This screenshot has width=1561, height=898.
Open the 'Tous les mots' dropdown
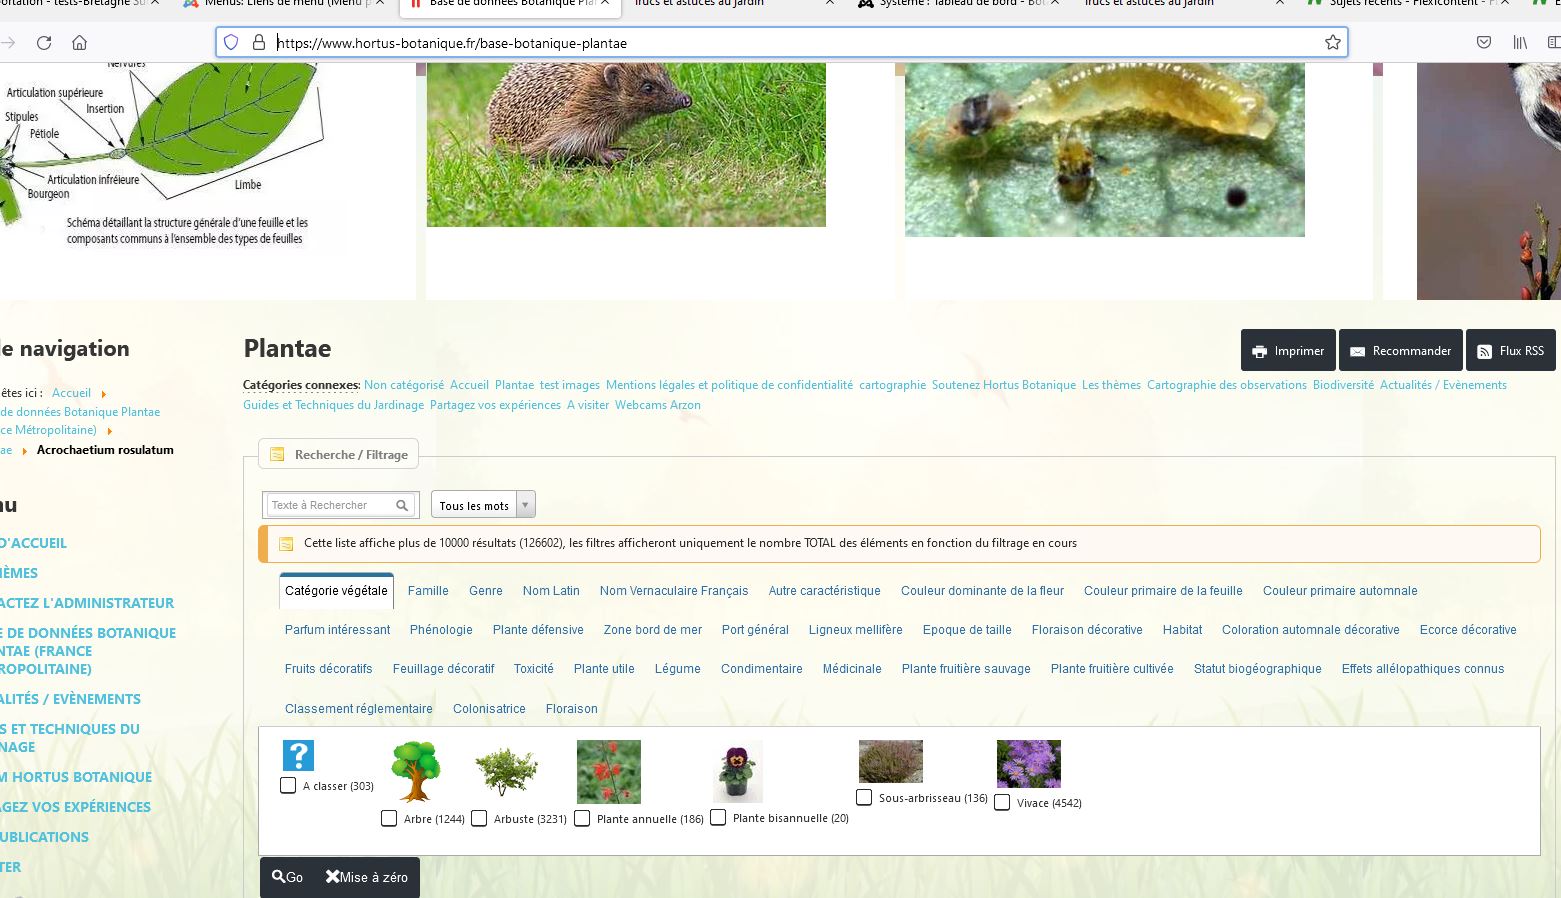click(483, 505)
